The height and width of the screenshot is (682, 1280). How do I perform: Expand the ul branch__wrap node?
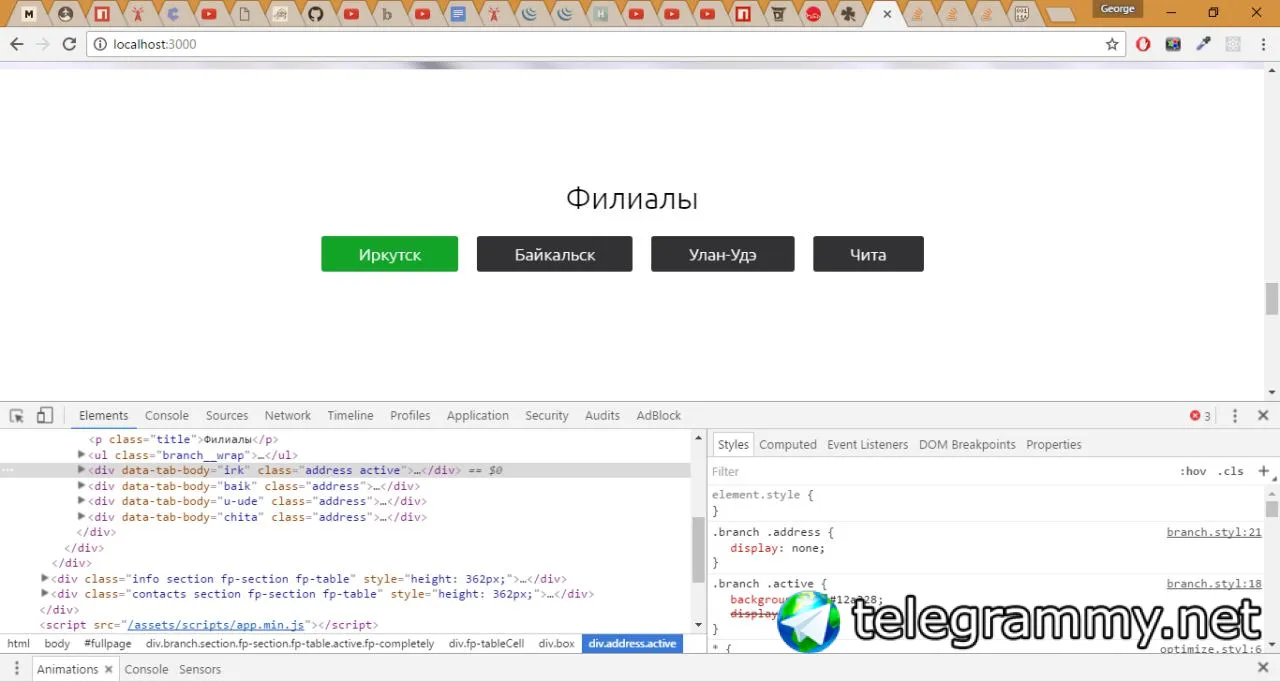[x=82, y=455]
